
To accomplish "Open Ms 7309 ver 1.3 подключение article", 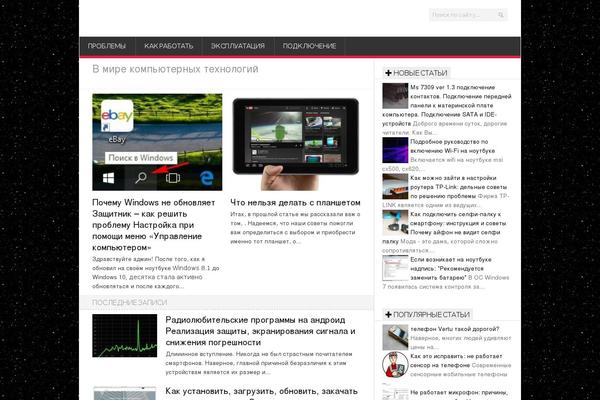I will 447,105.
